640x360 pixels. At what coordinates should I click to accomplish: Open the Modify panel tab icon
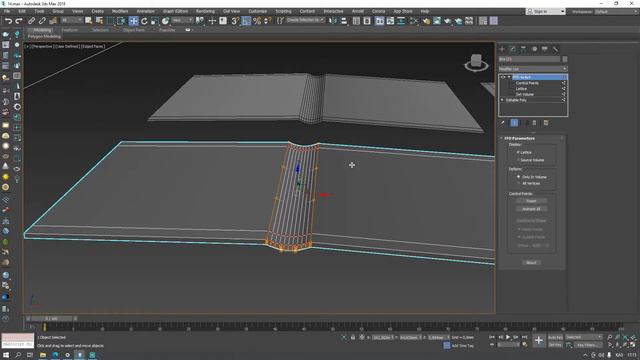pos(513,49)
